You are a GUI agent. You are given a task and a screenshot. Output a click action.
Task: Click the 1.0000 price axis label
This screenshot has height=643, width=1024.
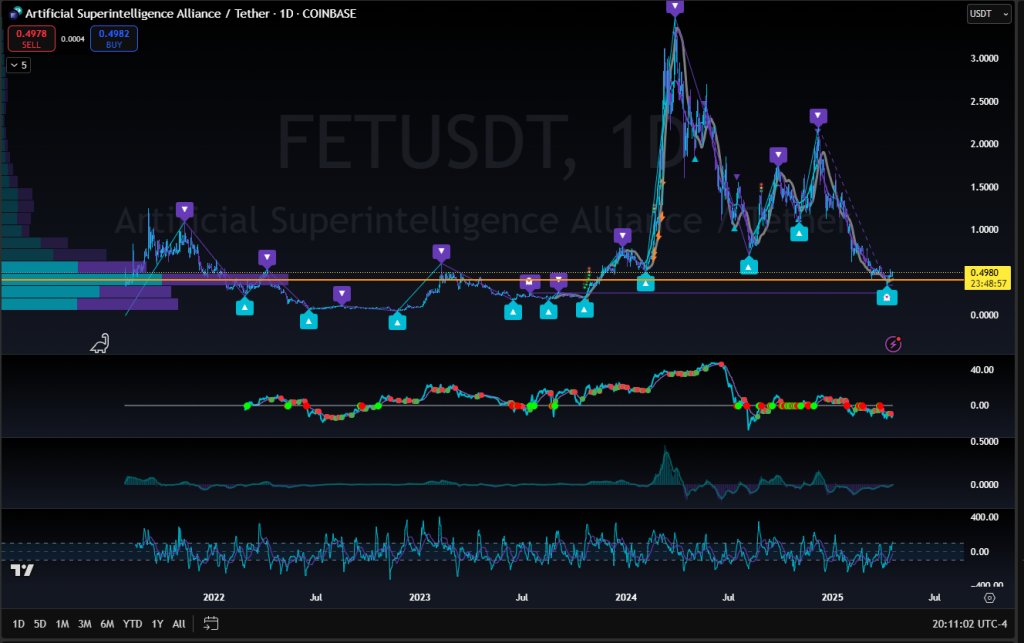(984, 229)
